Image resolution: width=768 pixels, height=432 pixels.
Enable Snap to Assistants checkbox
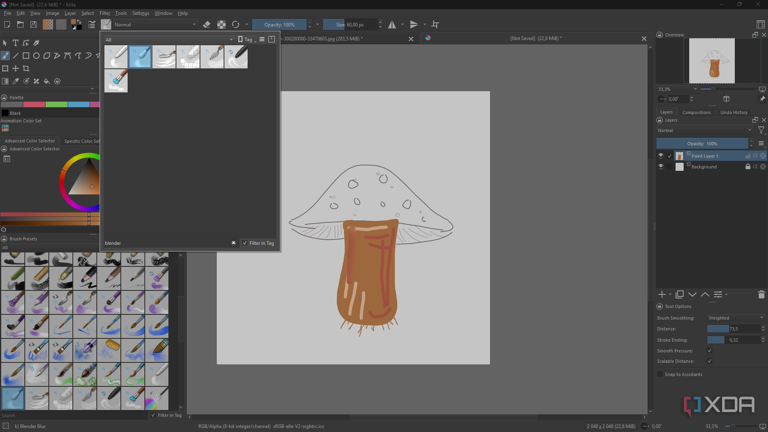pyautogui.click(x=661, y=374)
